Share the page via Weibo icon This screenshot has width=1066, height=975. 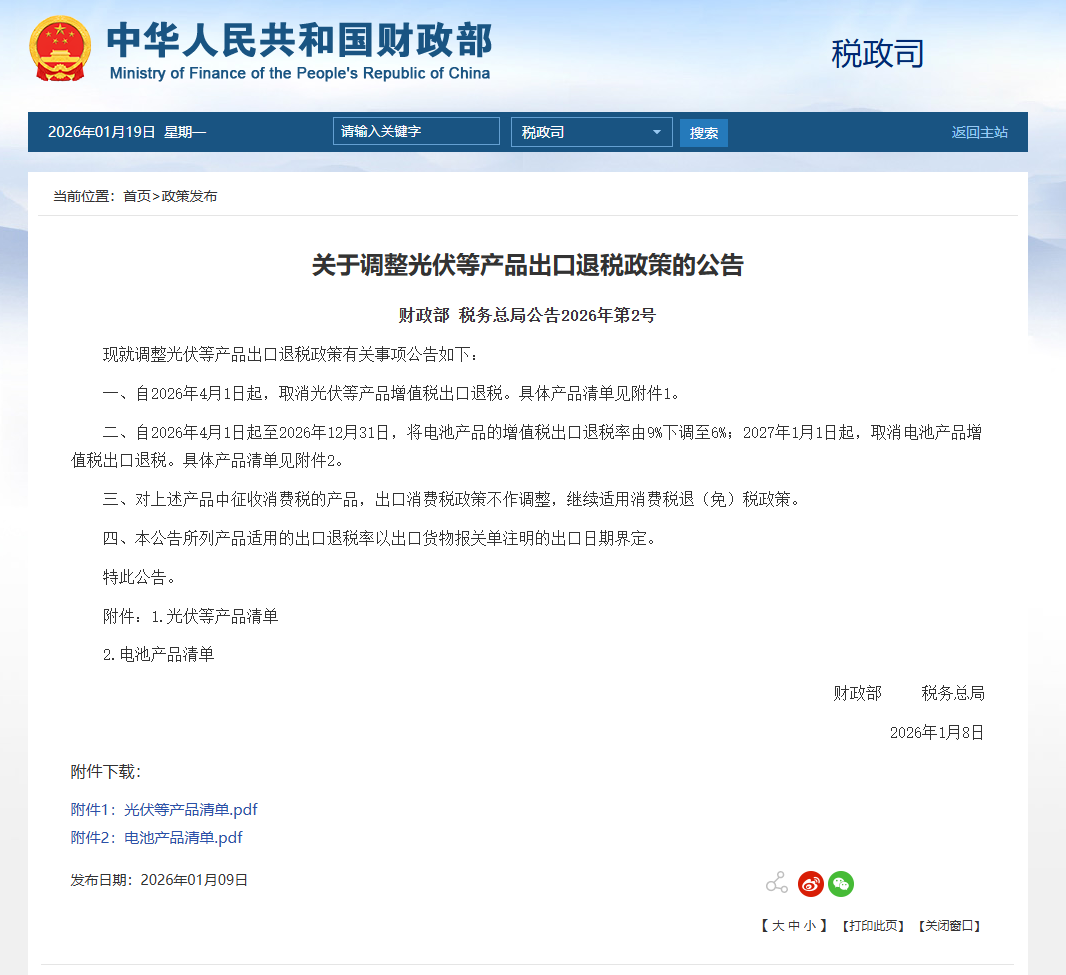pyautogui.click(x=810, y=884)
